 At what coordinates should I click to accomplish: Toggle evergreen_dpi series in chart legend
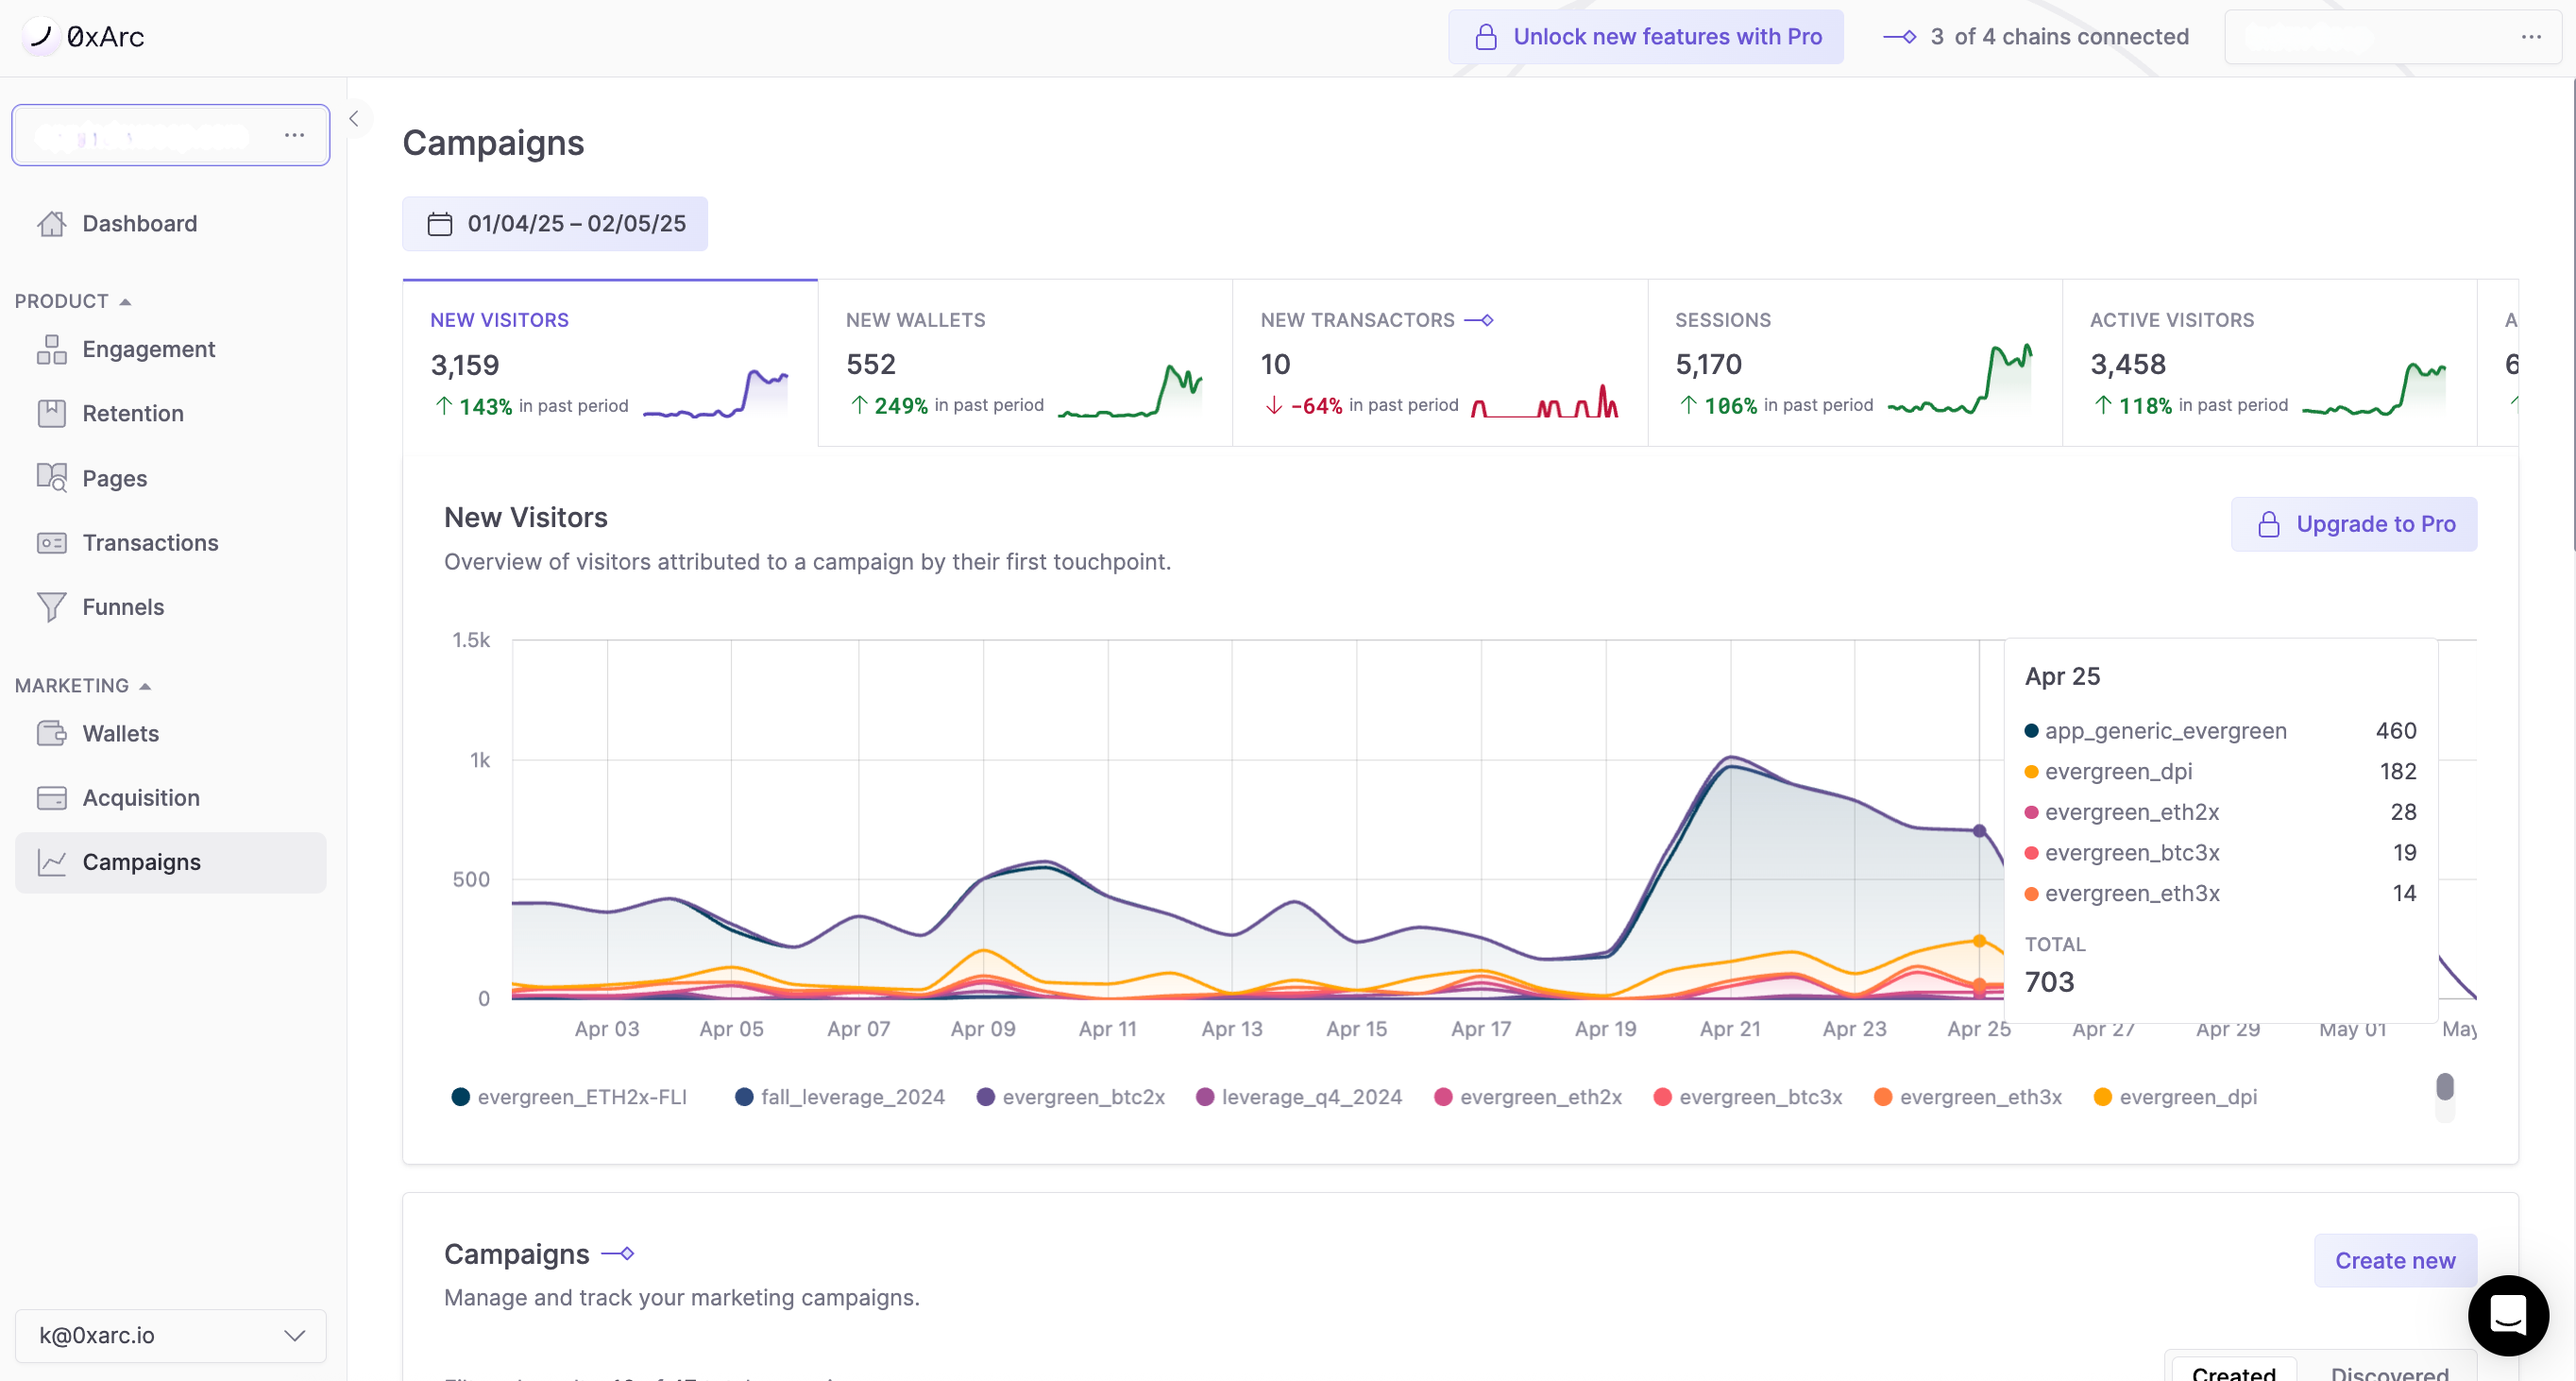2175,1097
